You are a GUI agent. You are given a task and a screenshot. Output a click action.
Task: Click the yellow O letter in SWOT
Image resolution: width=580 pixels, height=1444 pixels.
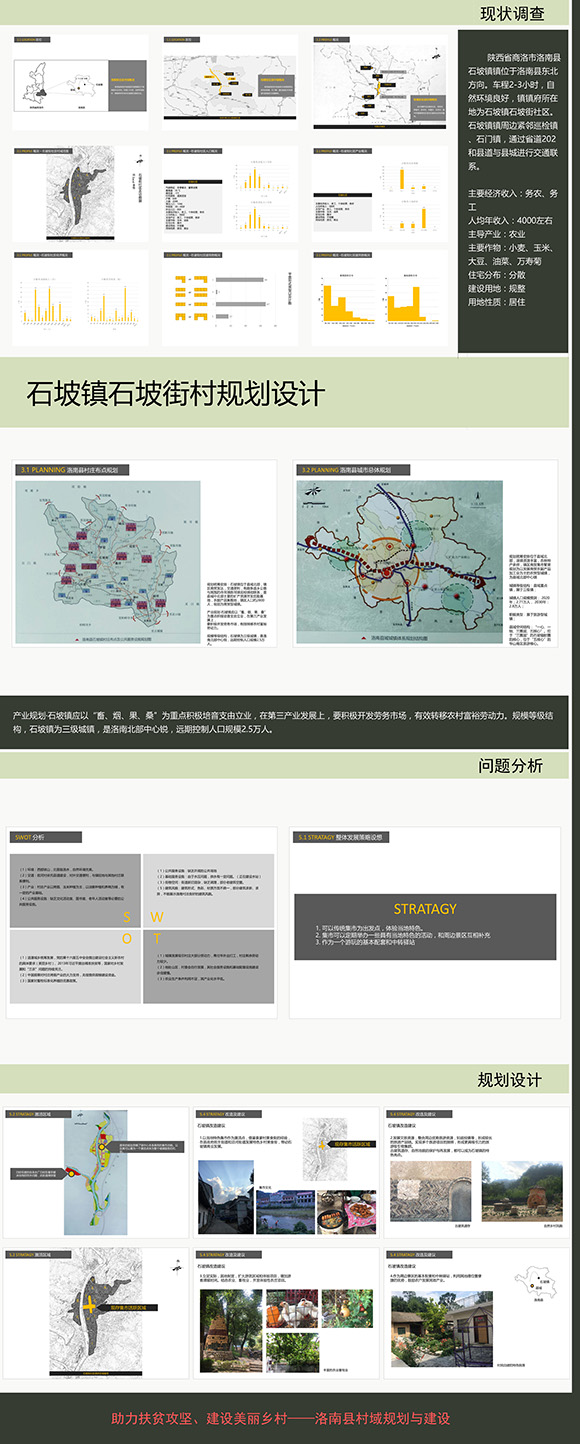point(126,939)
